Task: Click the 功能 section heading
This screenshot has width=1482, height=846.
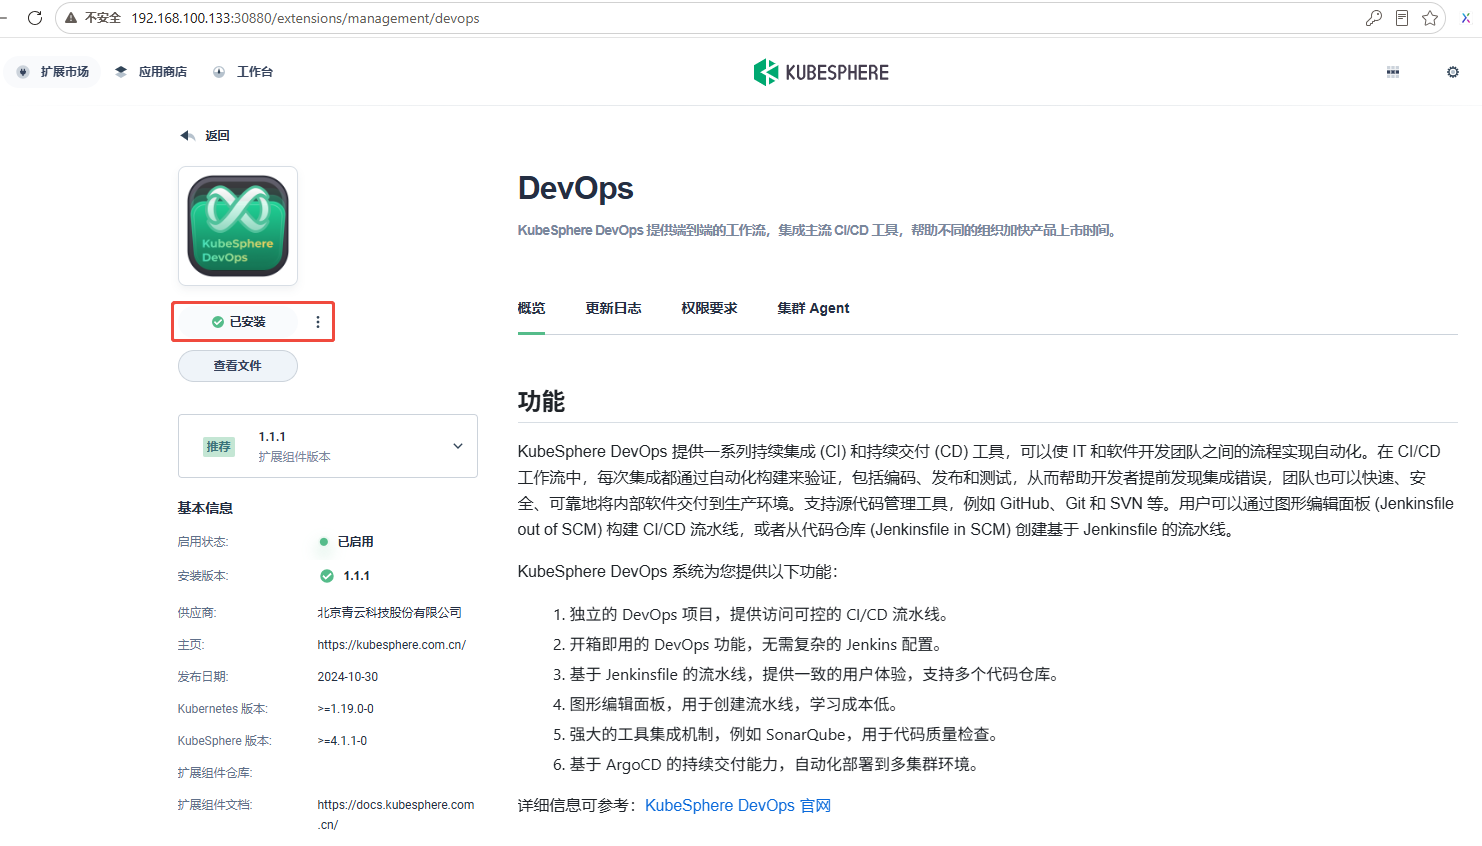Action: click(x=541, y=401)
